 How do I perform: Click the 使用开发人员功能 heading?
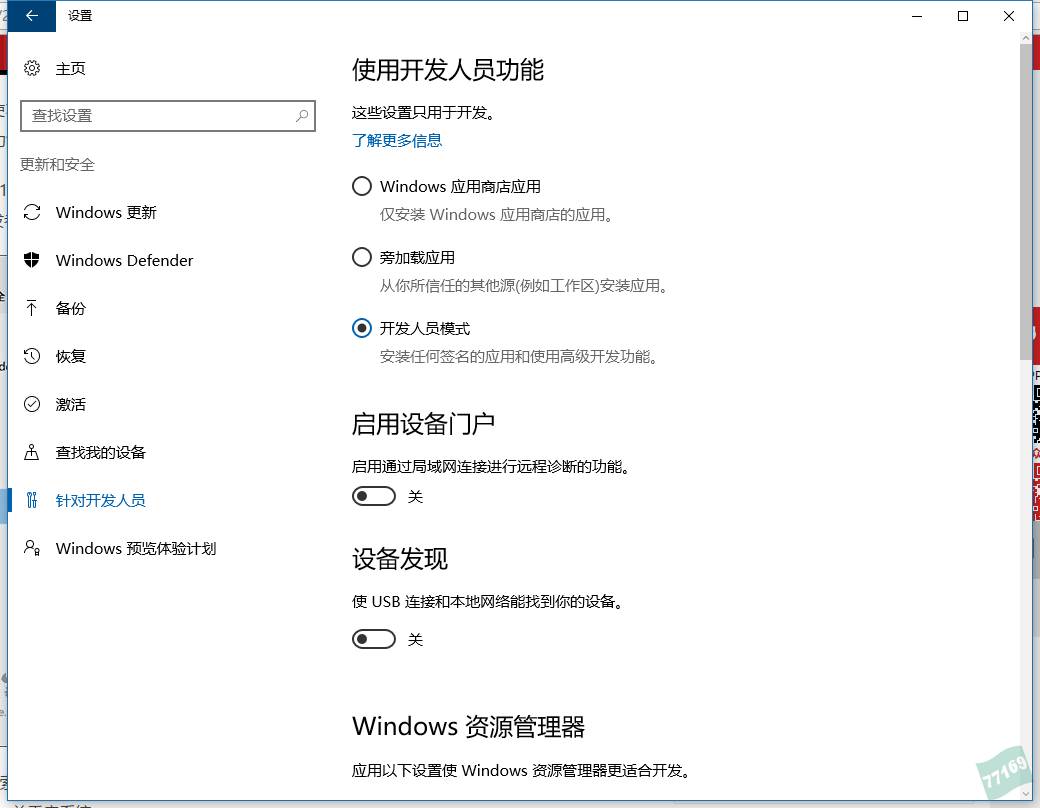(x=448, y=70)
